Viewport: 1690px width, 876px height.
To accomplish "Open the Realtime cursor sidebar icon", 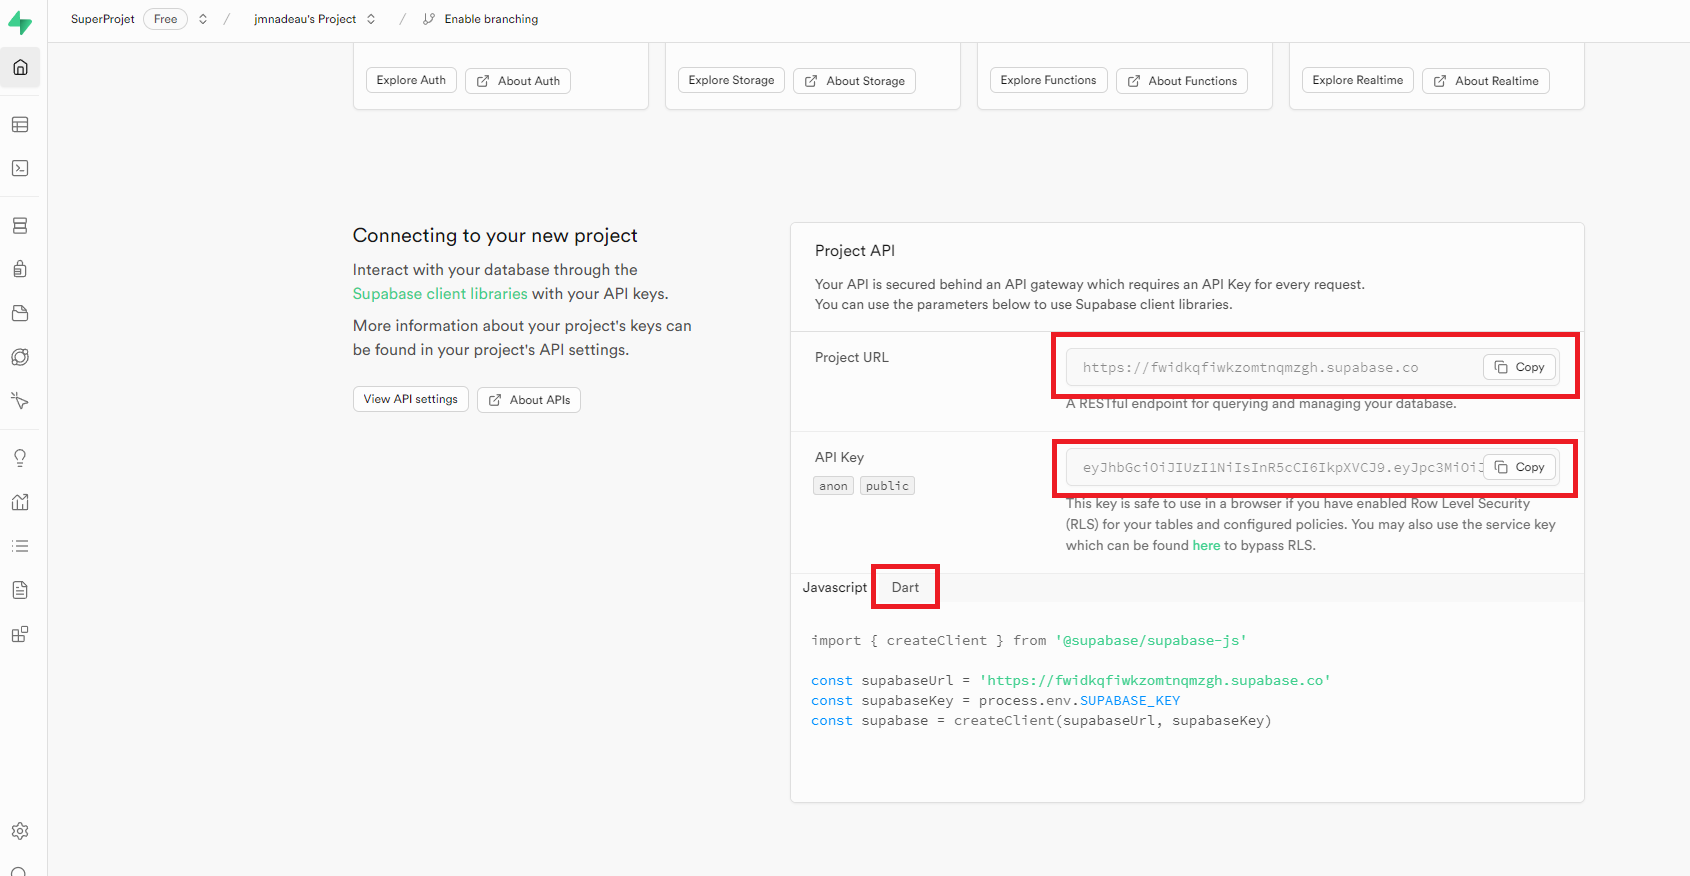I will tap(20, 401).
